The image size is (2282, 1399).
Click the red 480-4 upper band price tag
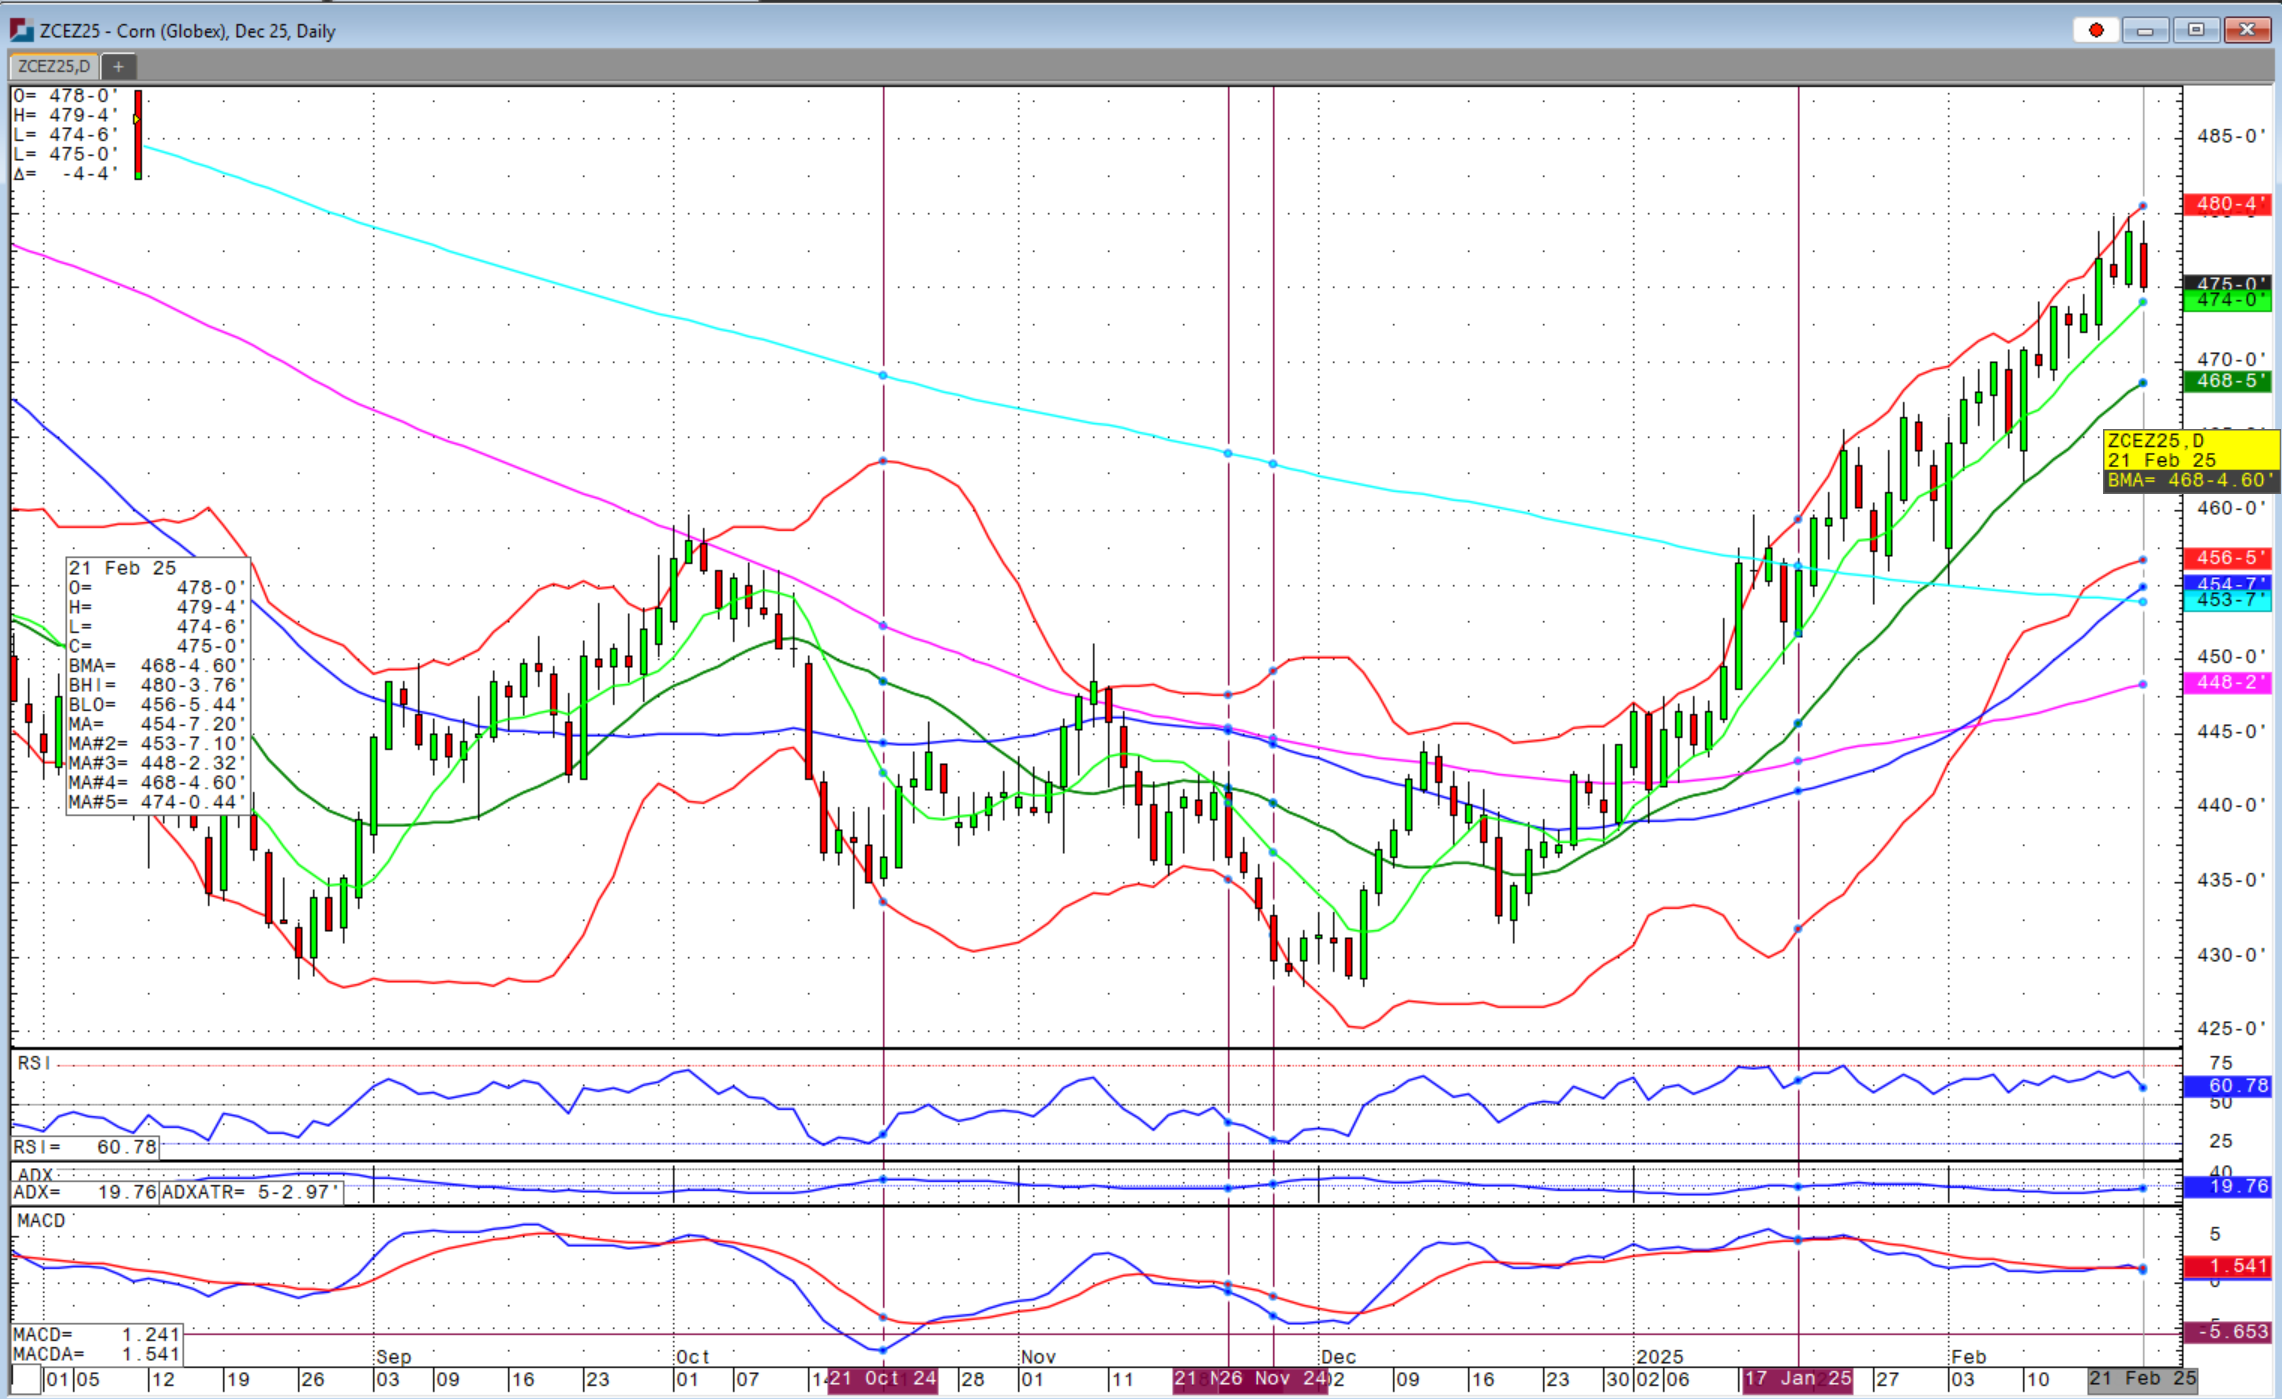[2228, 204]
